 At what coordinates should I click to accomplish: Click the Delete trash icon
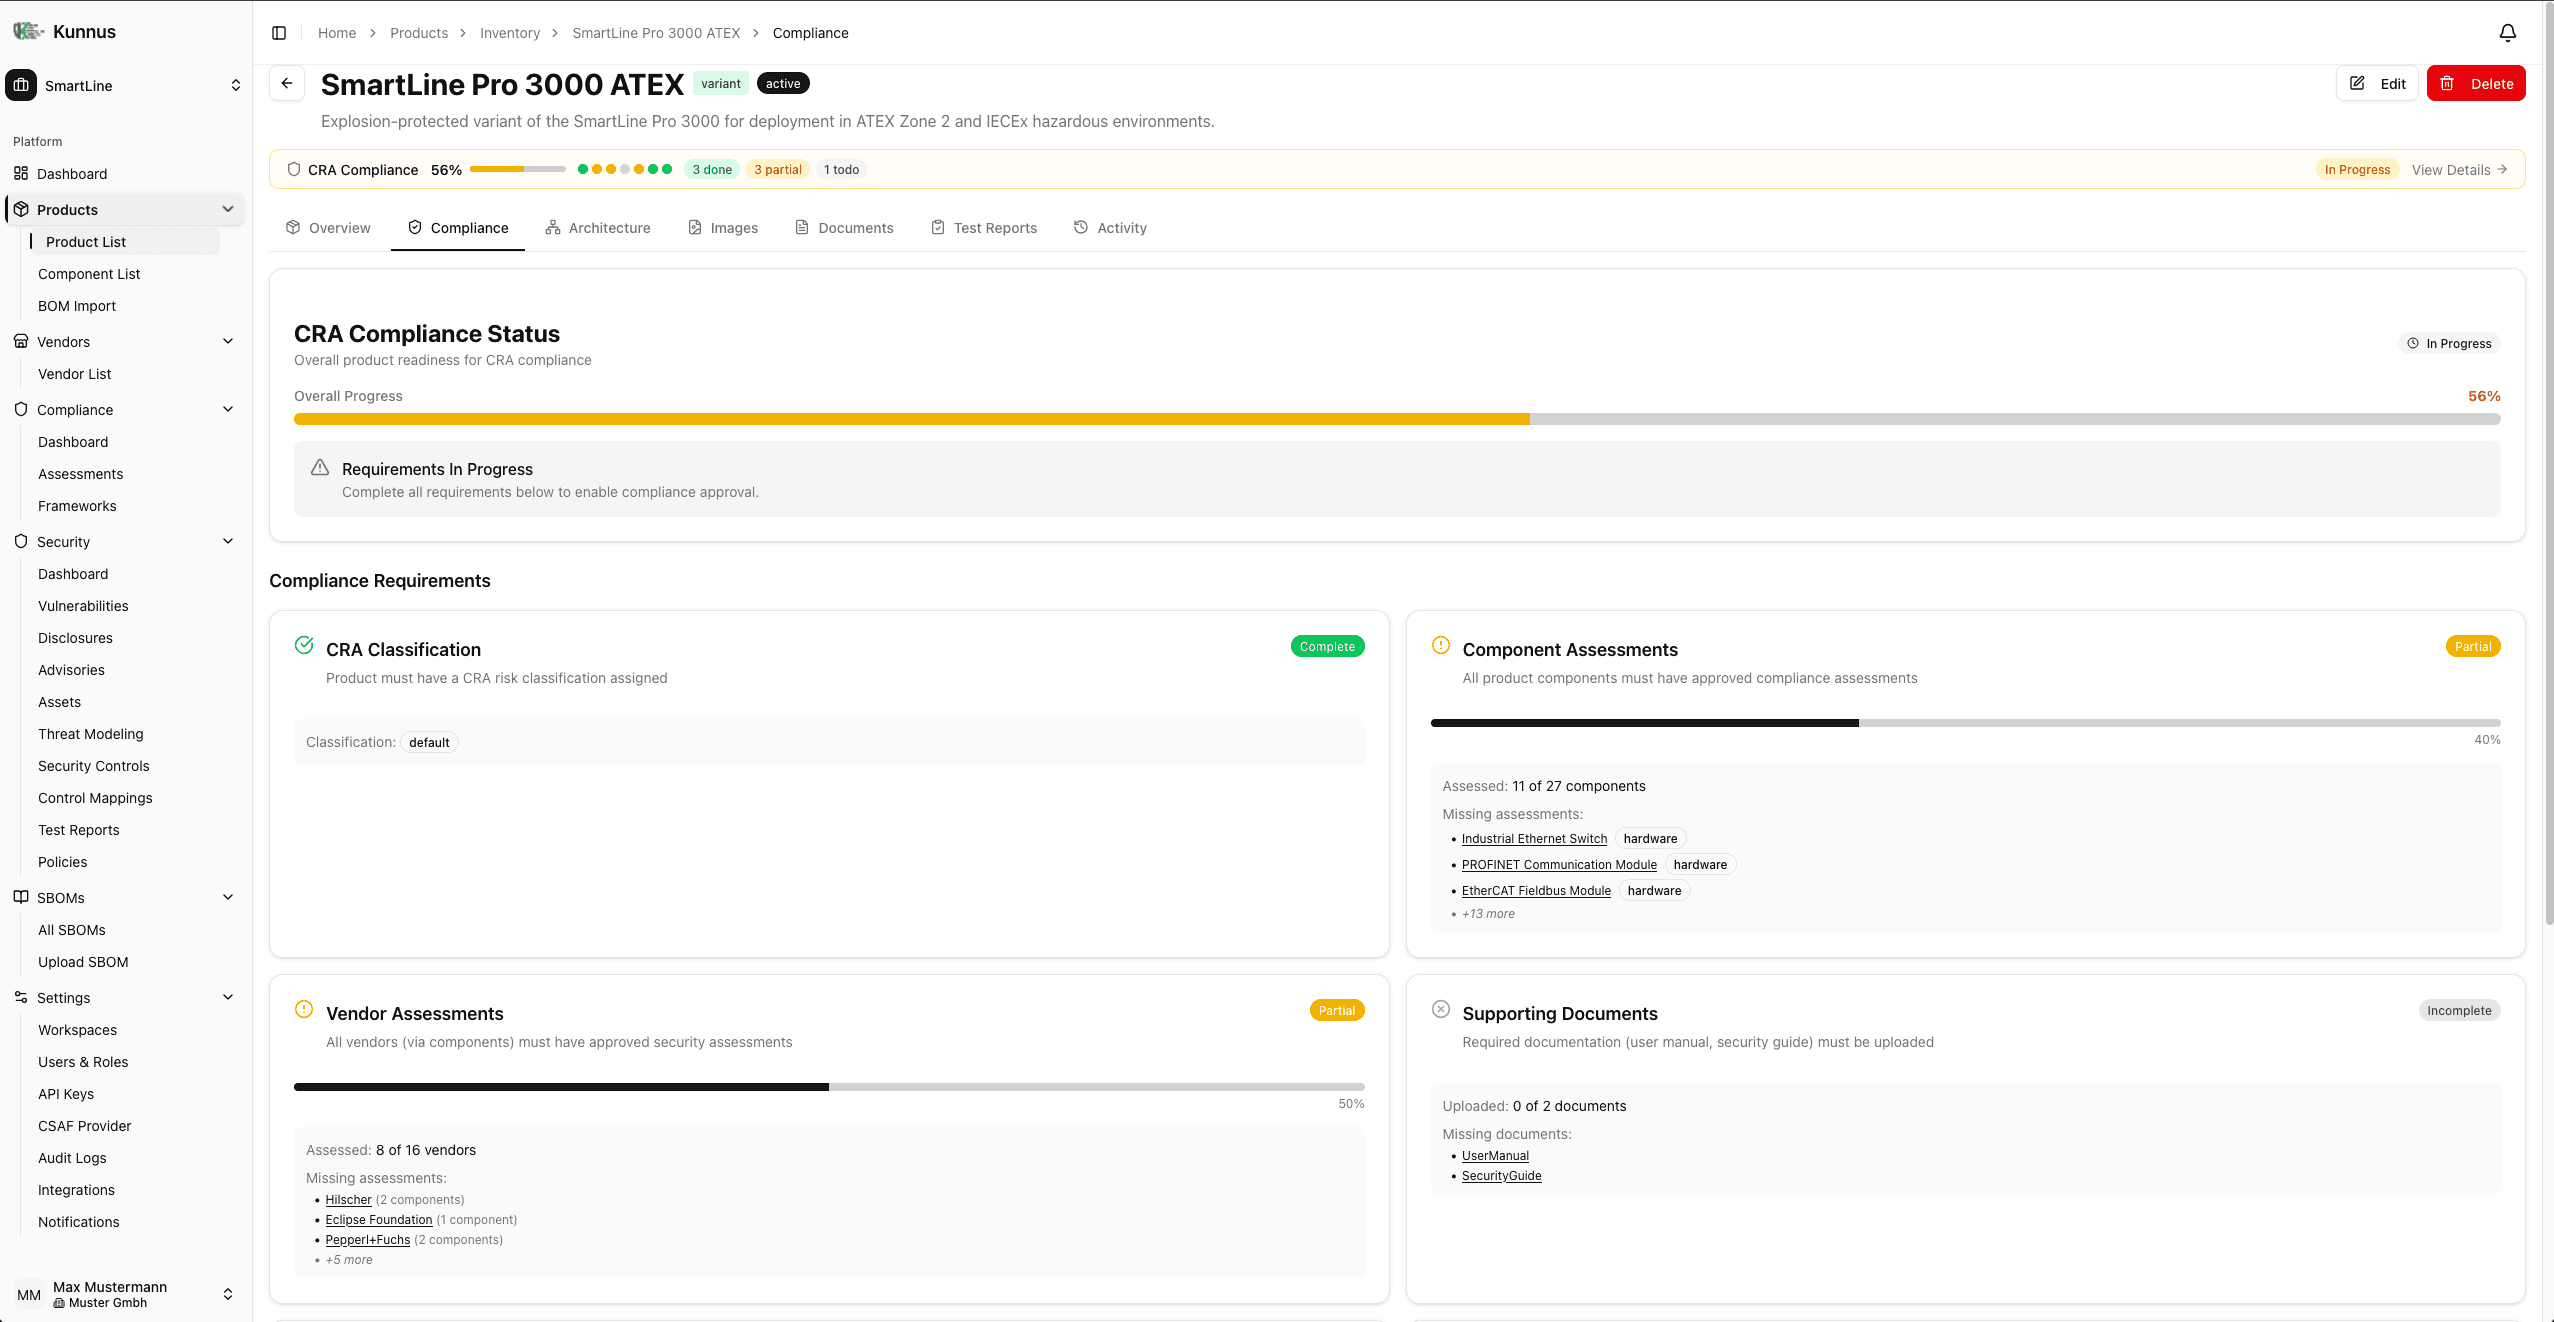click(2448, 84)
